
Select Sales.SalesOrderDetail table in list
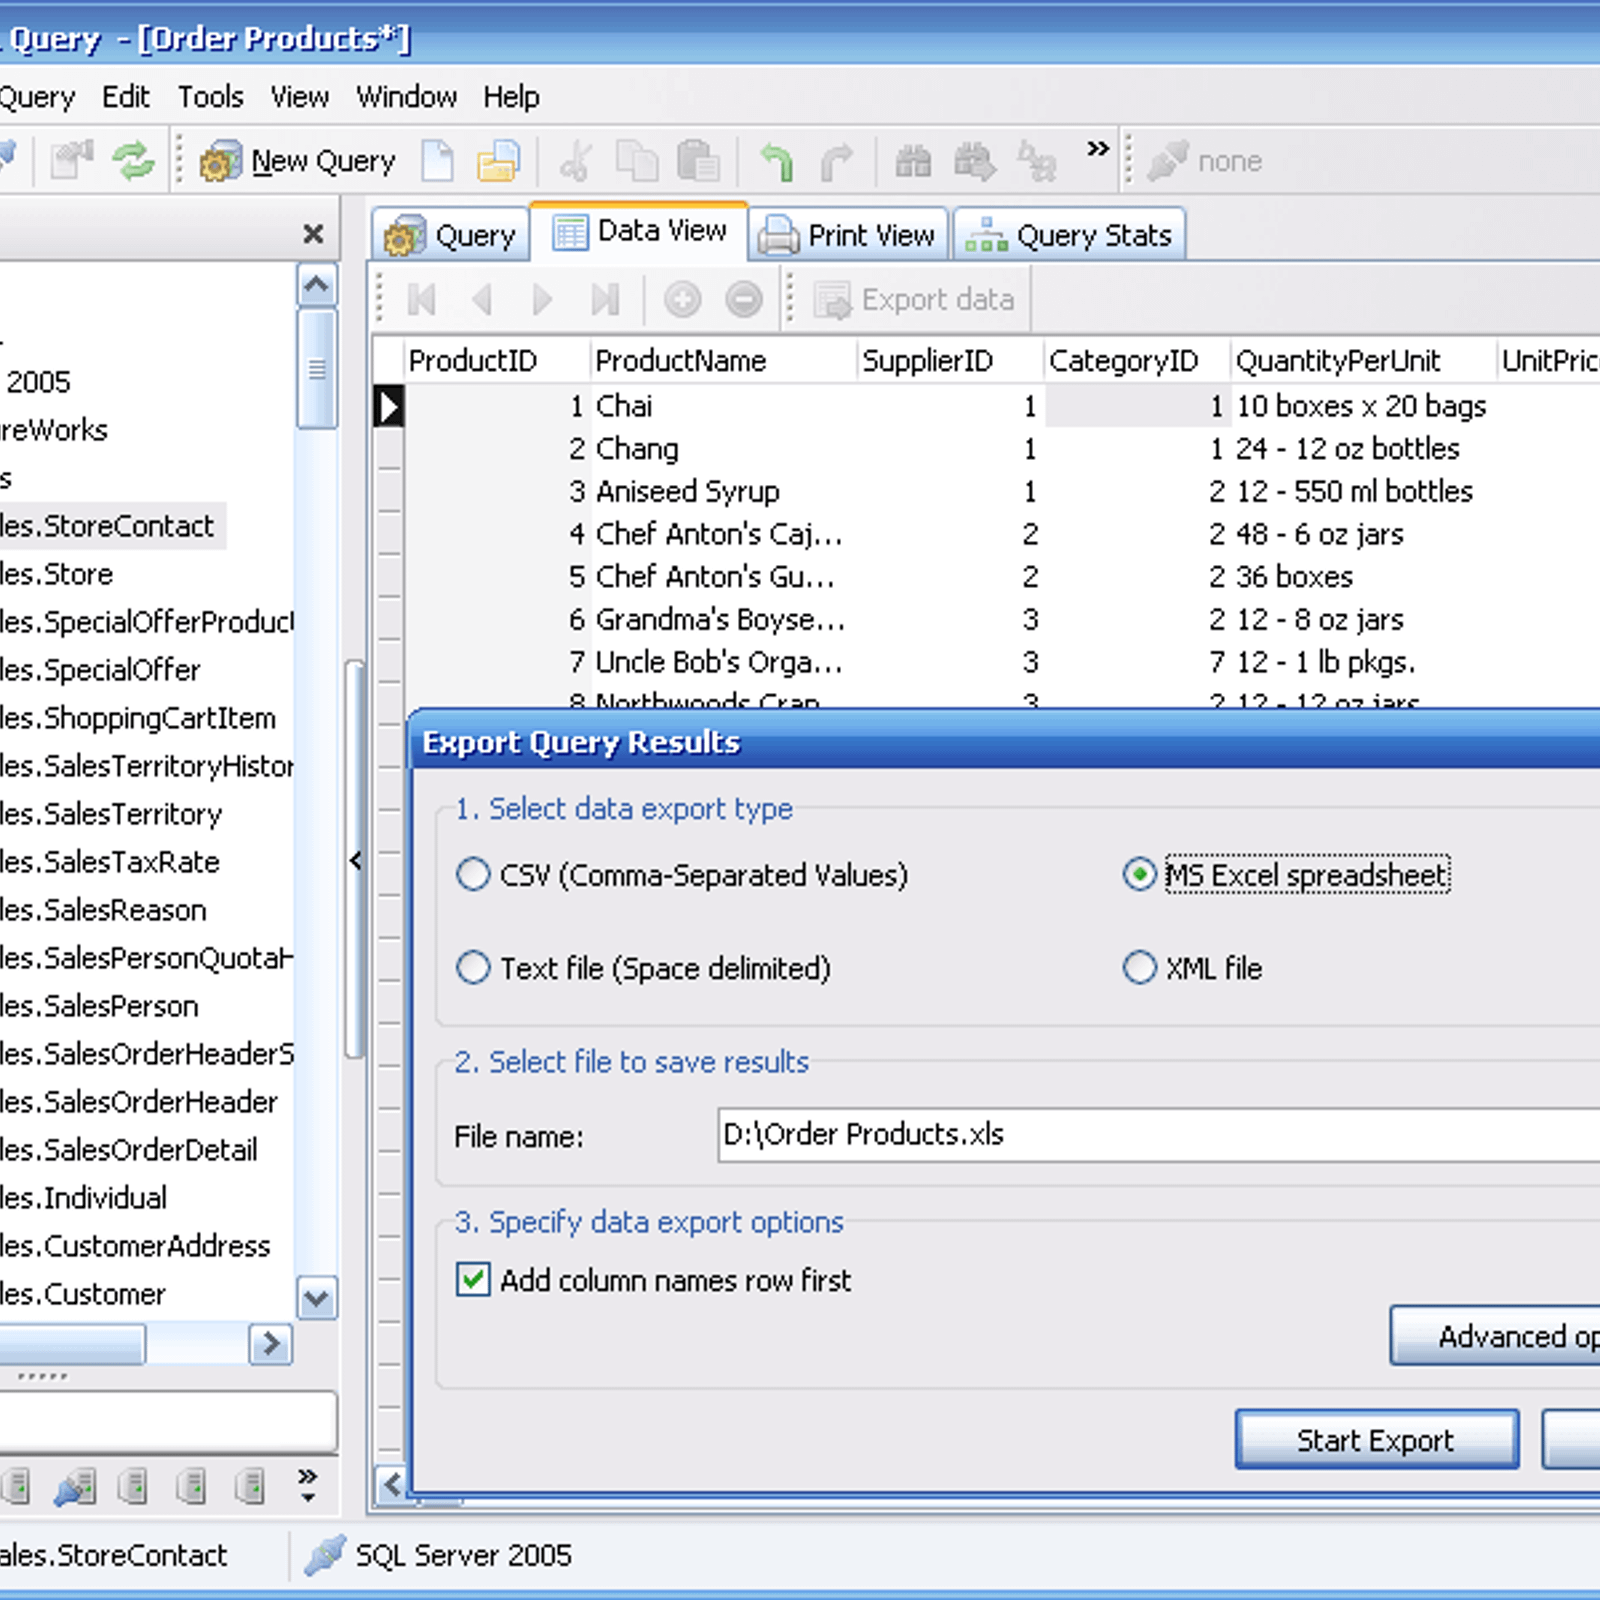129,1150
